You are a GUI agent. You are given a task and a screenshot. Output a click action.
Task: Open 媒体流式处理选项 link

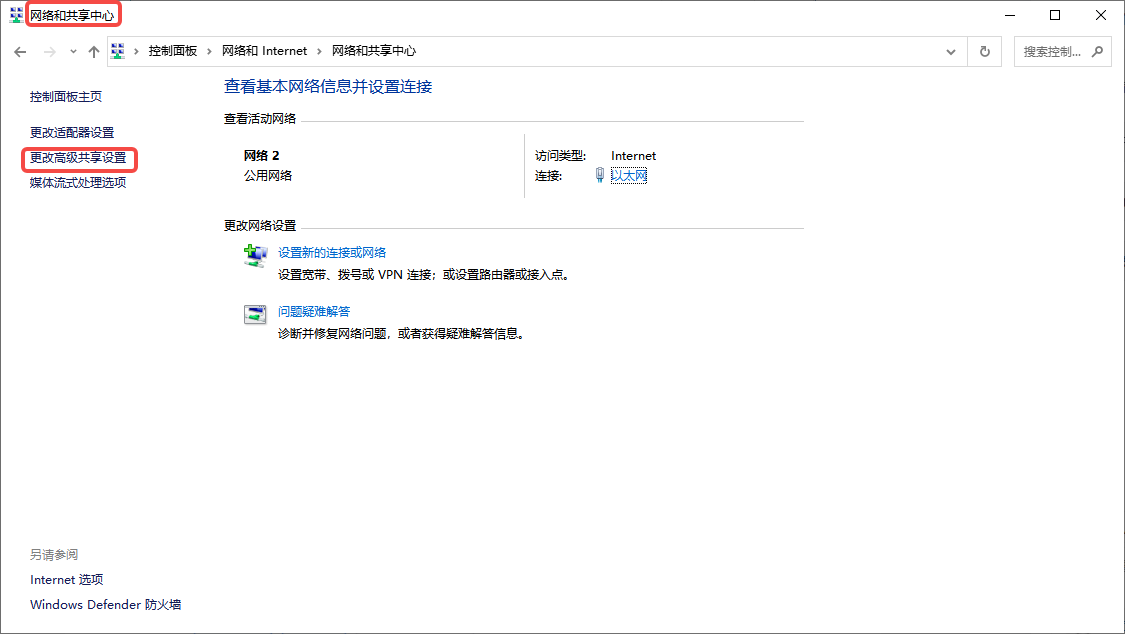(x=78, y=183)
